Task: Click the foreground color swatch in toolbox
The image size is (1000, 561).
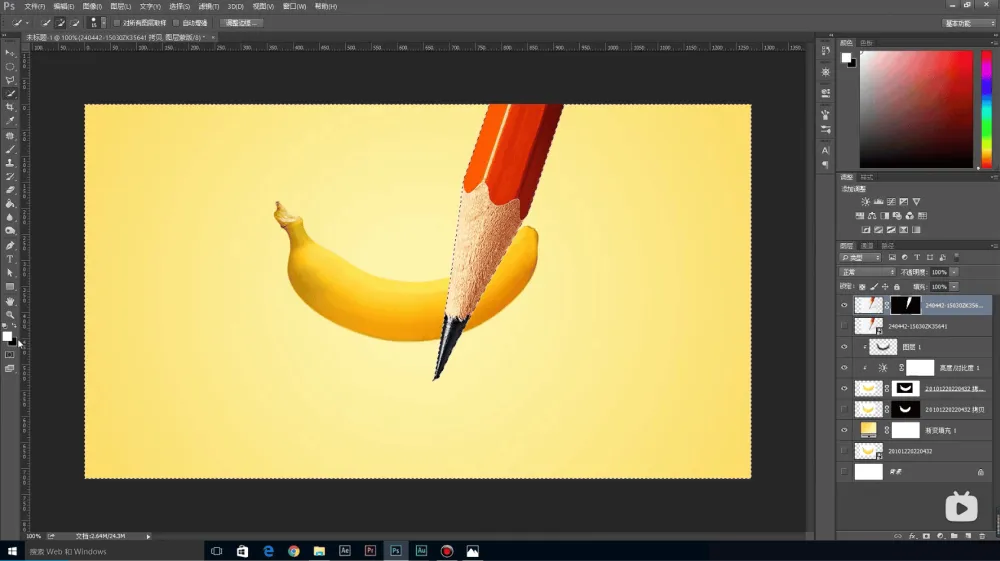Action: (7, 336)
